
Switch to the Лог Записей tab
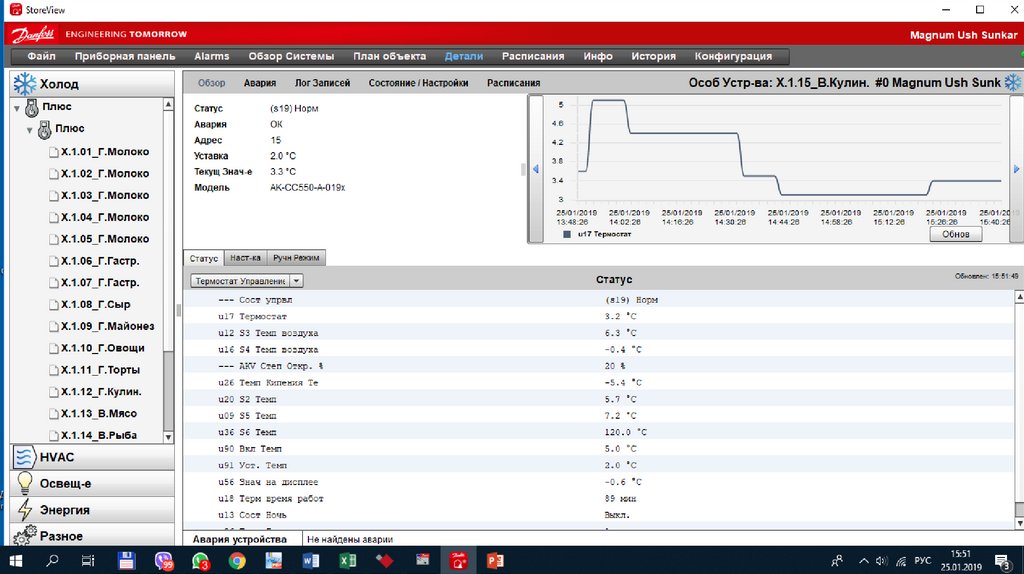322,84
